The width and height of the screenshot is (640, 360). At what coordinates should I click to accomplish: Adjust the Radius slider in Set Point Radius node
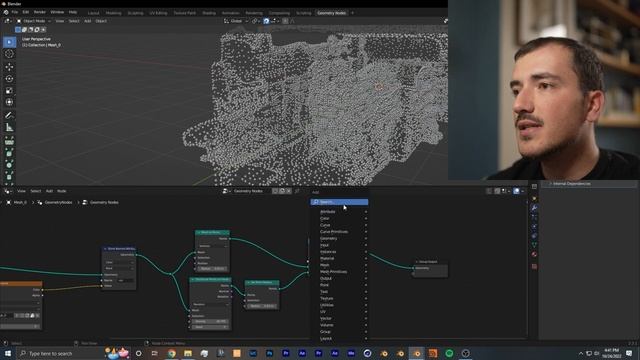pos(263,306)
